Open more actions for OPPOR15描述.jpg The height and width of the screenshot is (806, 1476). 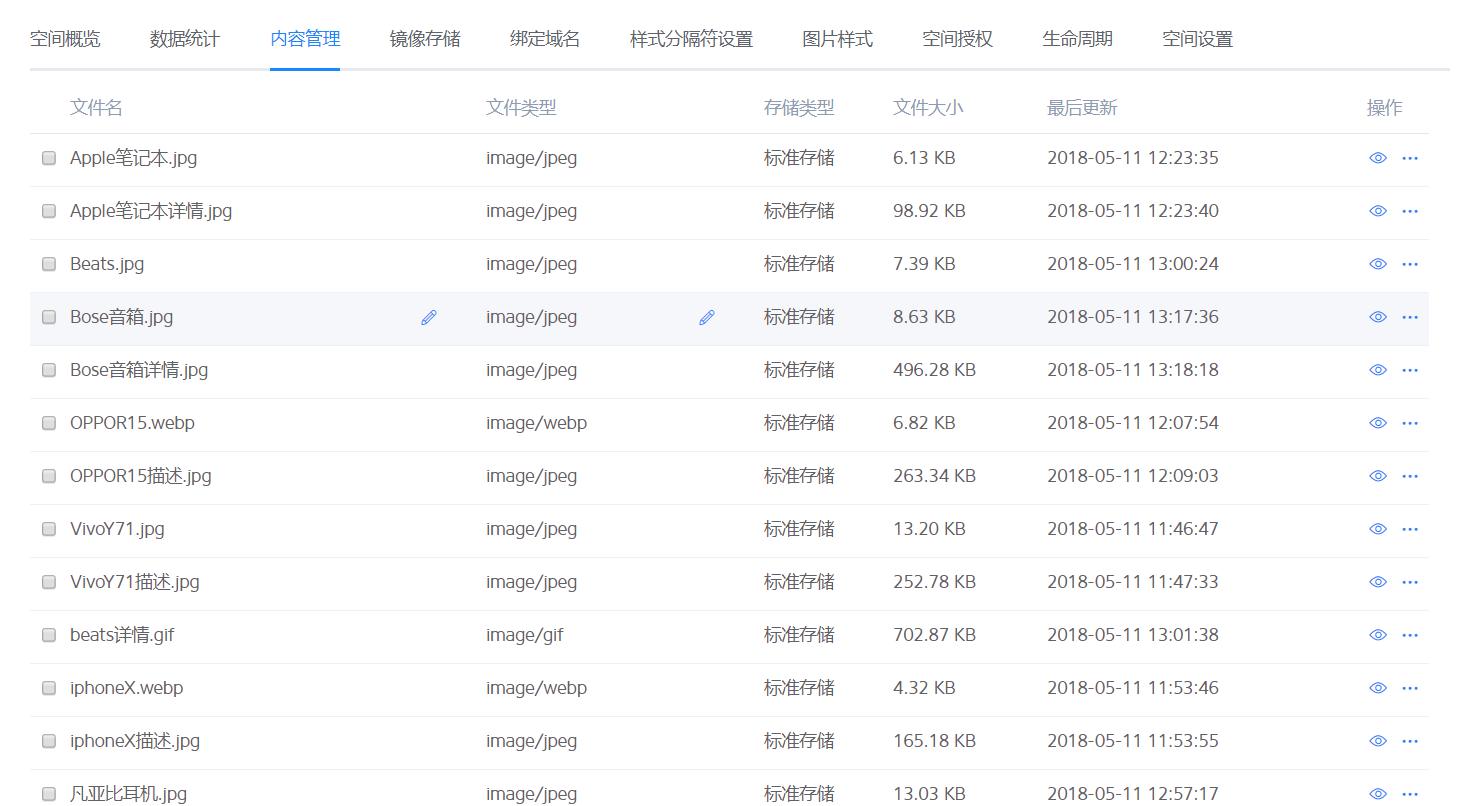coord(1410,476)
